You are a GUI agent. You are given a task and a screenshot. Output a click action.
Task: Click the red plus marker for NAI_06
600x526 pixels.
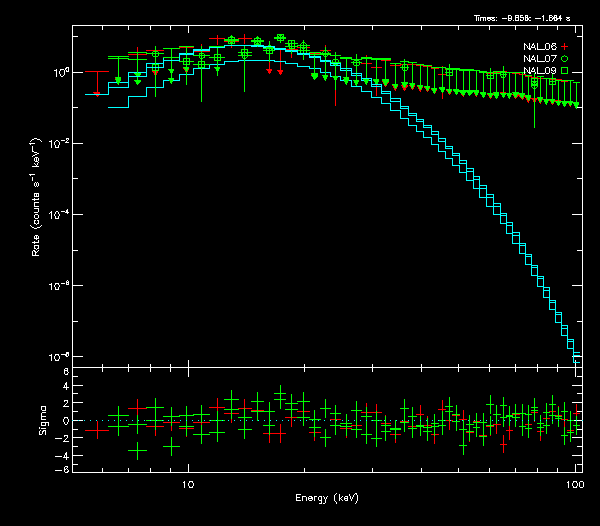tap(565, 47)
